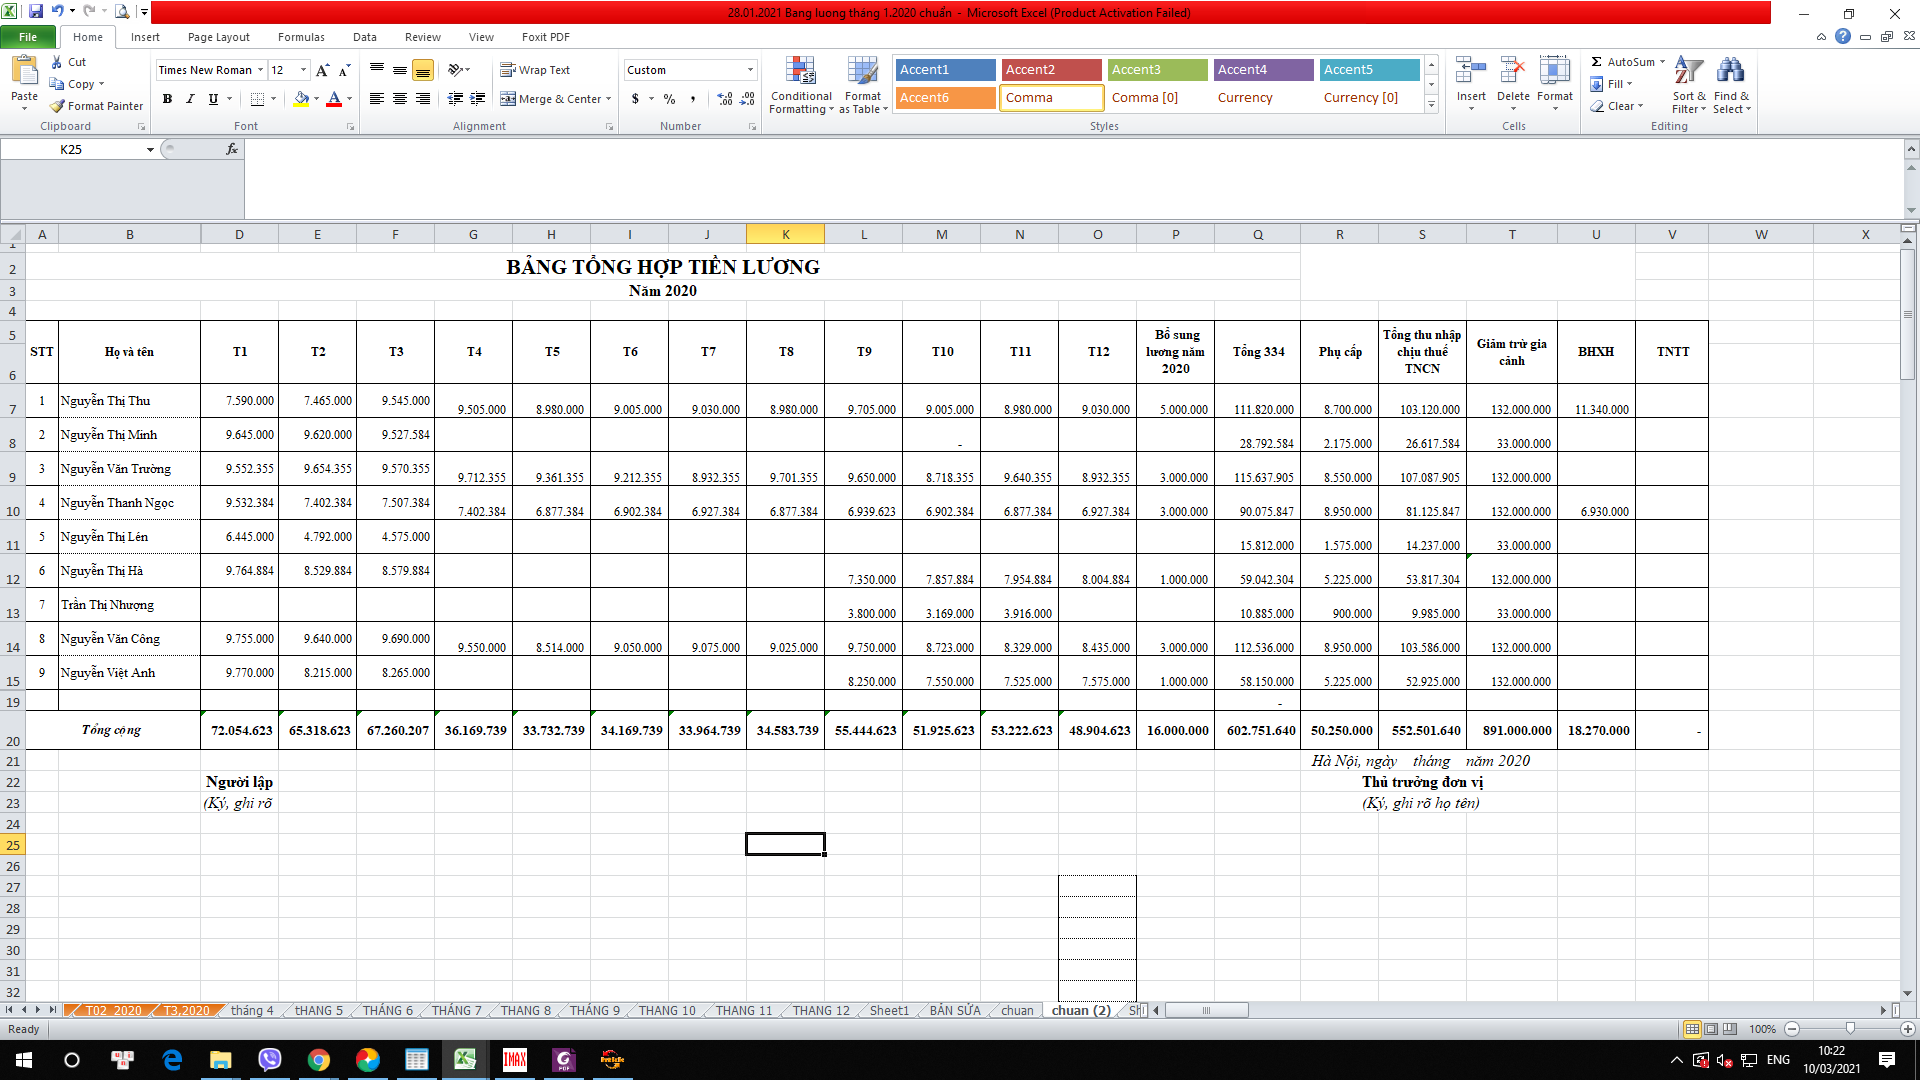
Task: Toggle Wrap Text
Action: coord(535,70)
